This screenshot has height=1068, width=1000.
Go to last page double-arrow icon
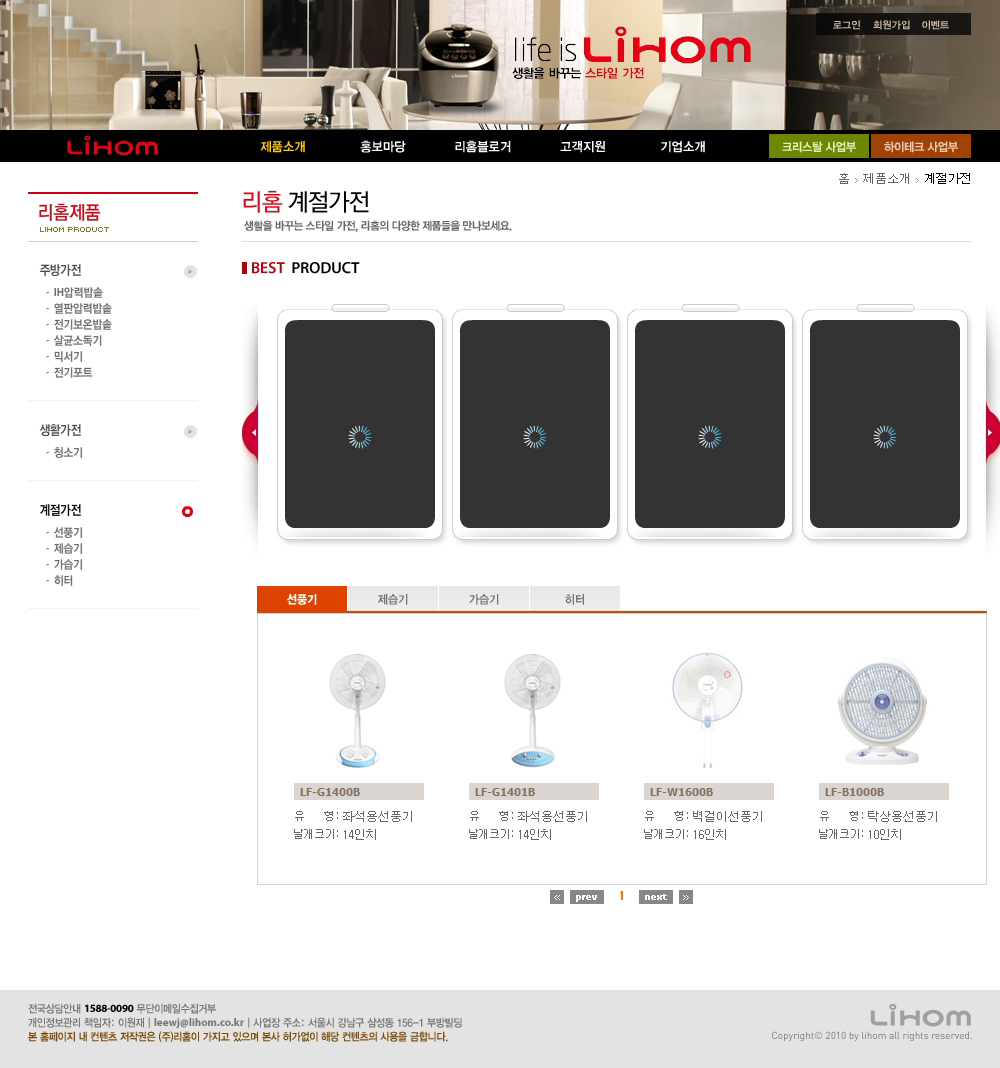pyautogui.click(x=686, y=897)
